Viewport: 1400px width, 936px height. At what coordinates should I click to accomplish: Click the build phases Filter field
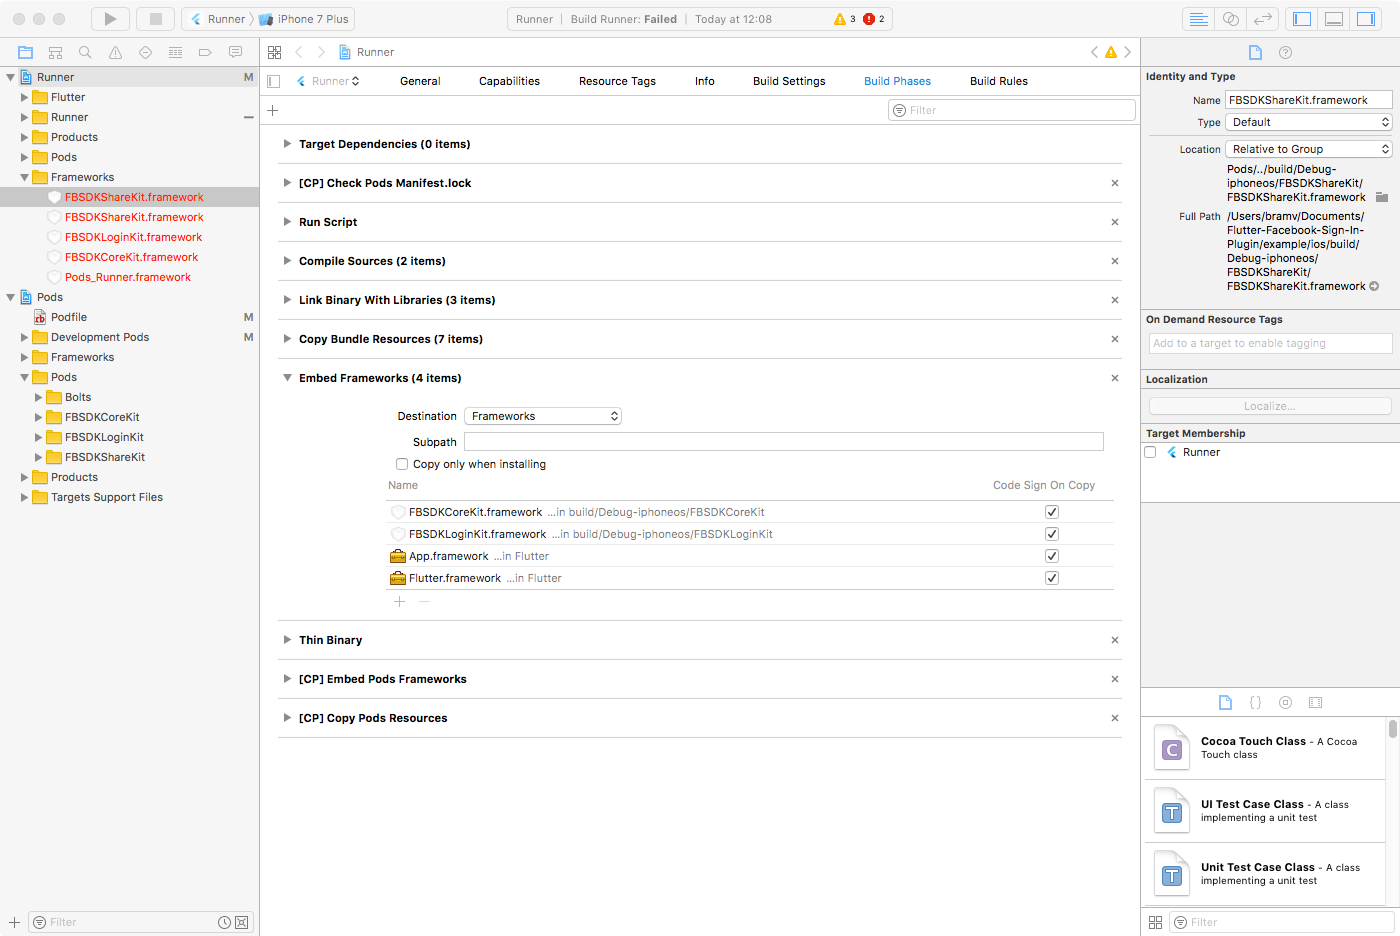pyautogui.click(x=1012, y=110)
